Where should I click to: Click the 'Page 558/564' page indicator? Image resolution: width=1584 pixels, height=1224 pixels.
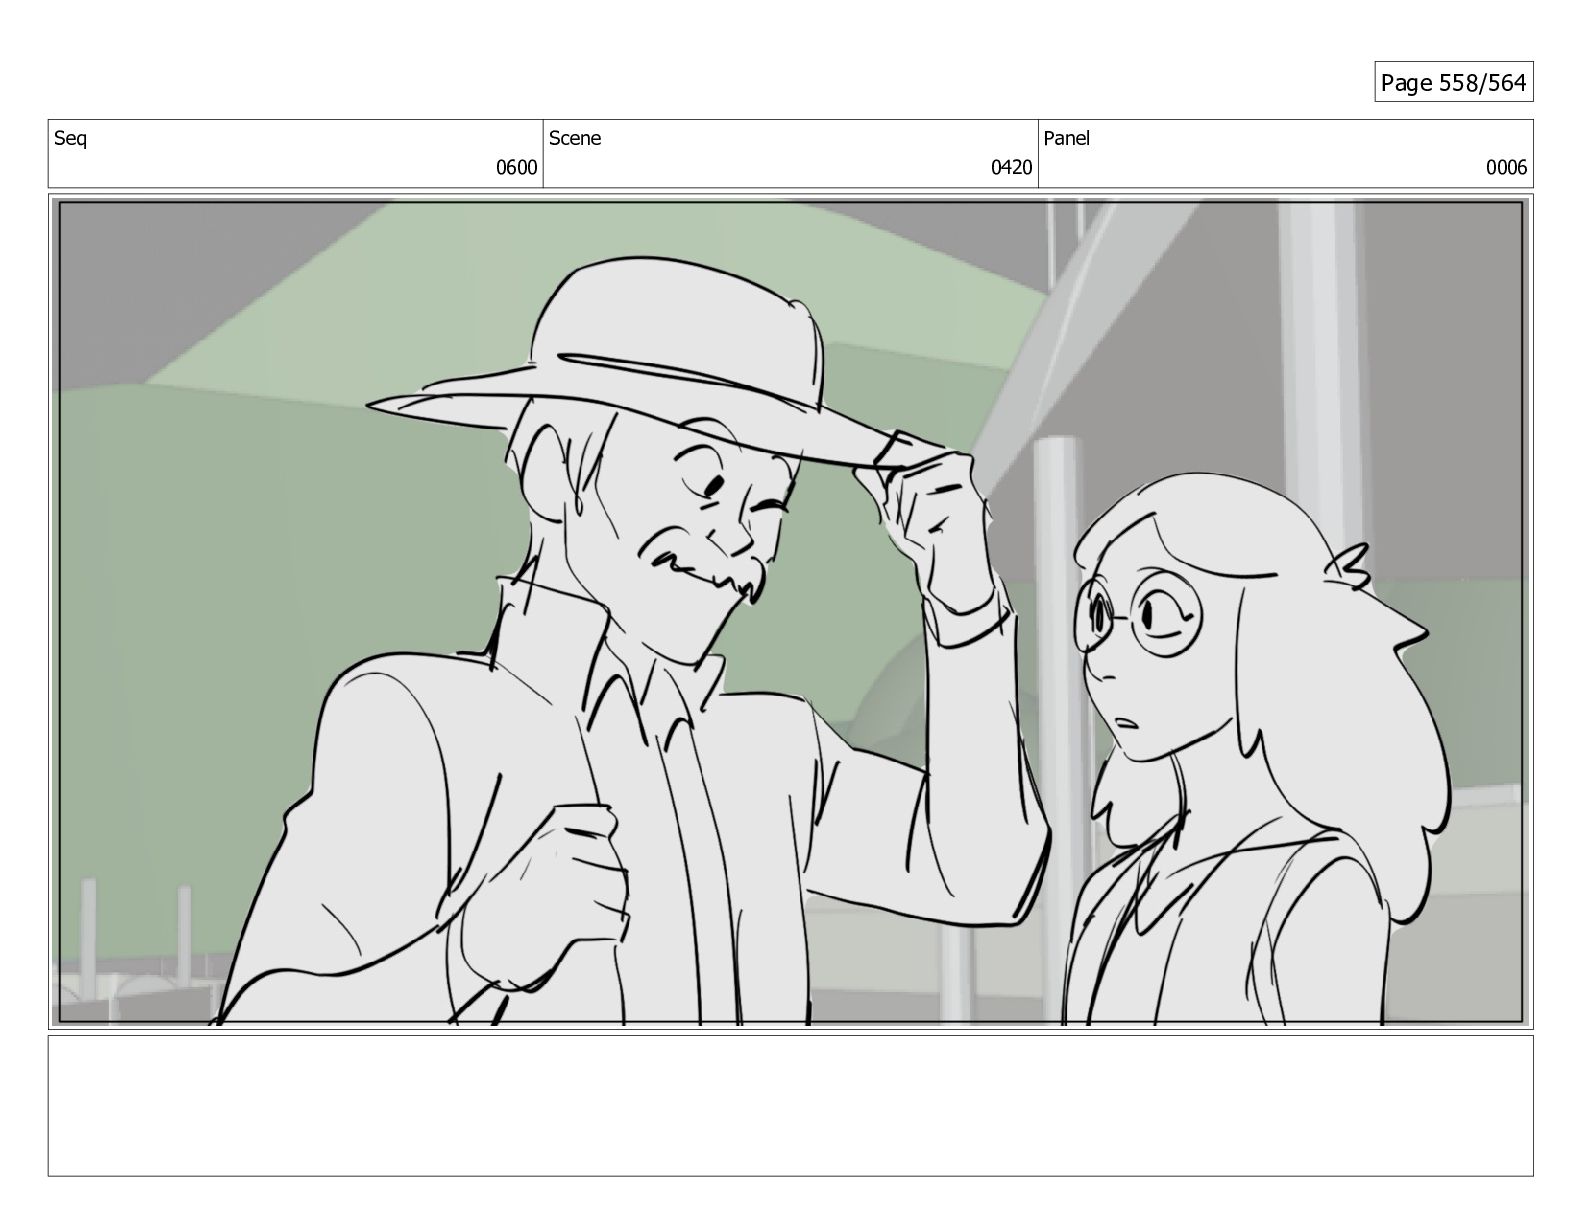click(1453, 83)
